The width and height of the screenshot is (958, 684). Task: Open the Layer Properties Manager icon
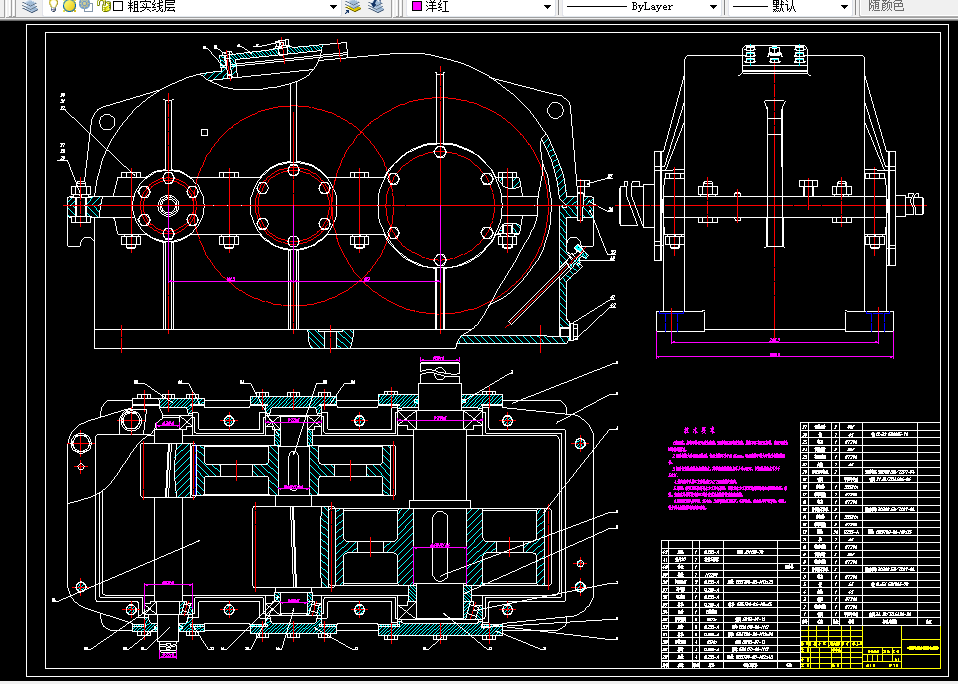30,6
